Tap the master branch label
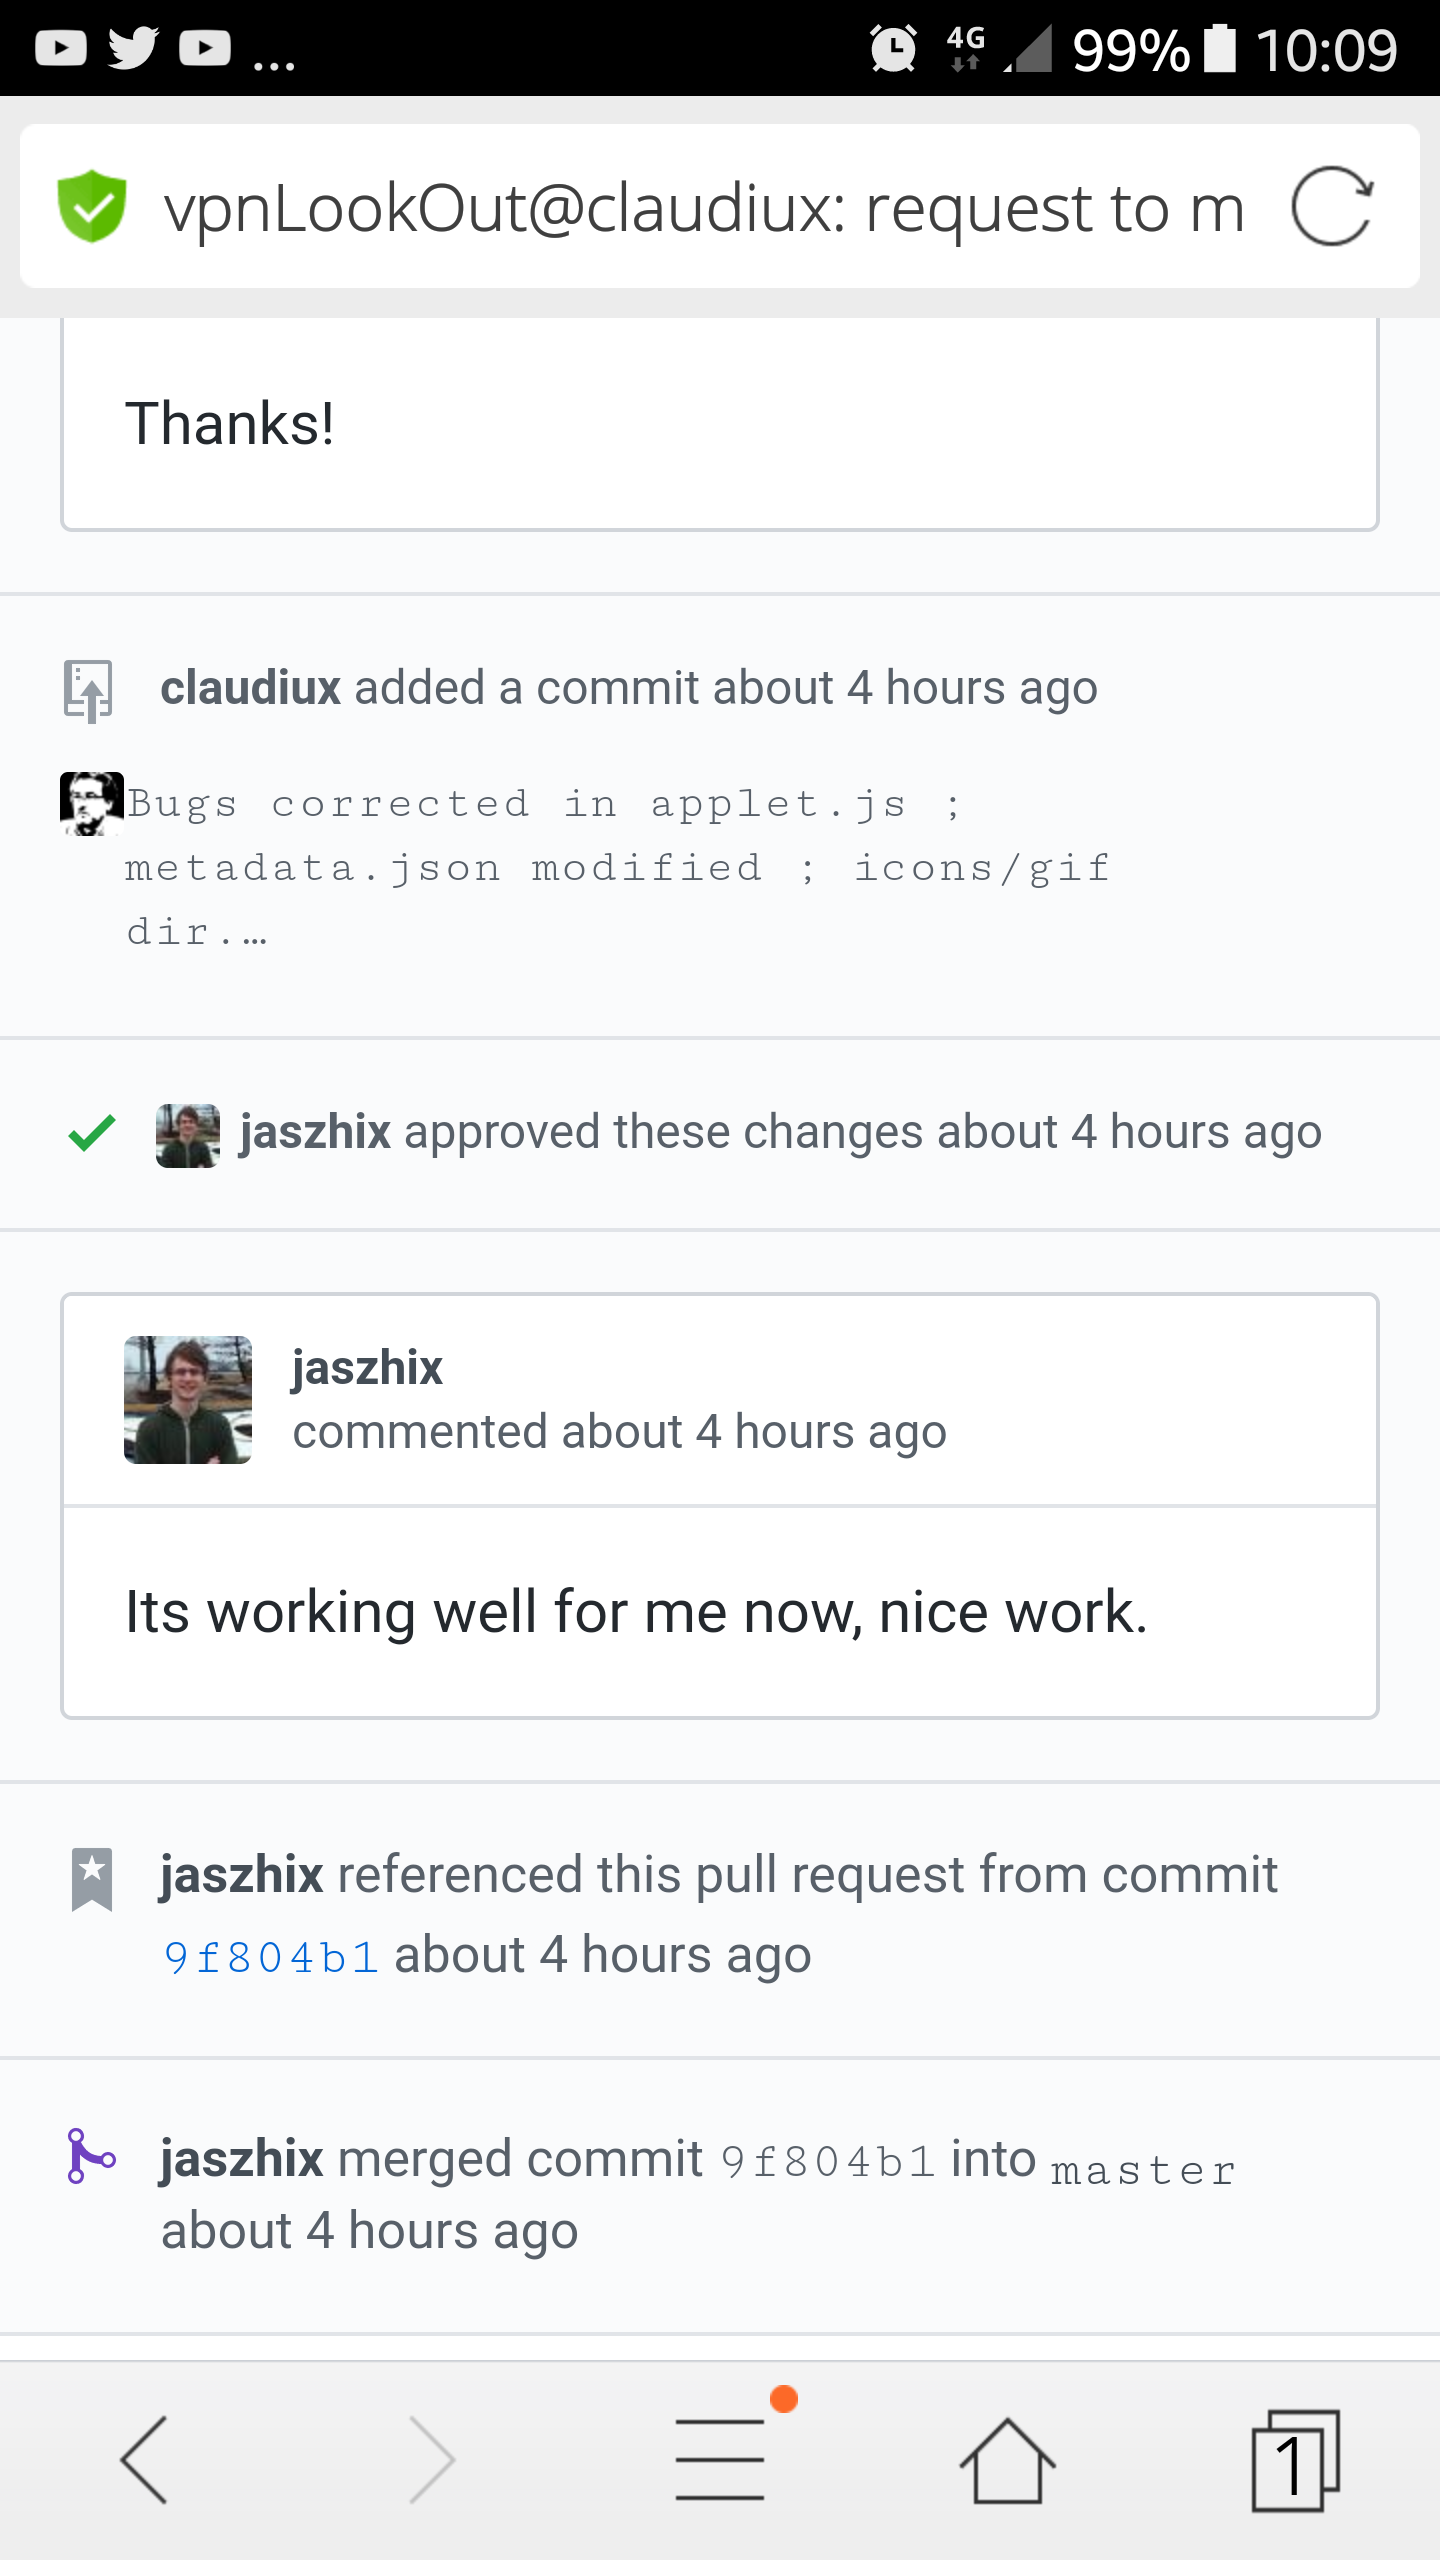 (x=1144, y=2171)
